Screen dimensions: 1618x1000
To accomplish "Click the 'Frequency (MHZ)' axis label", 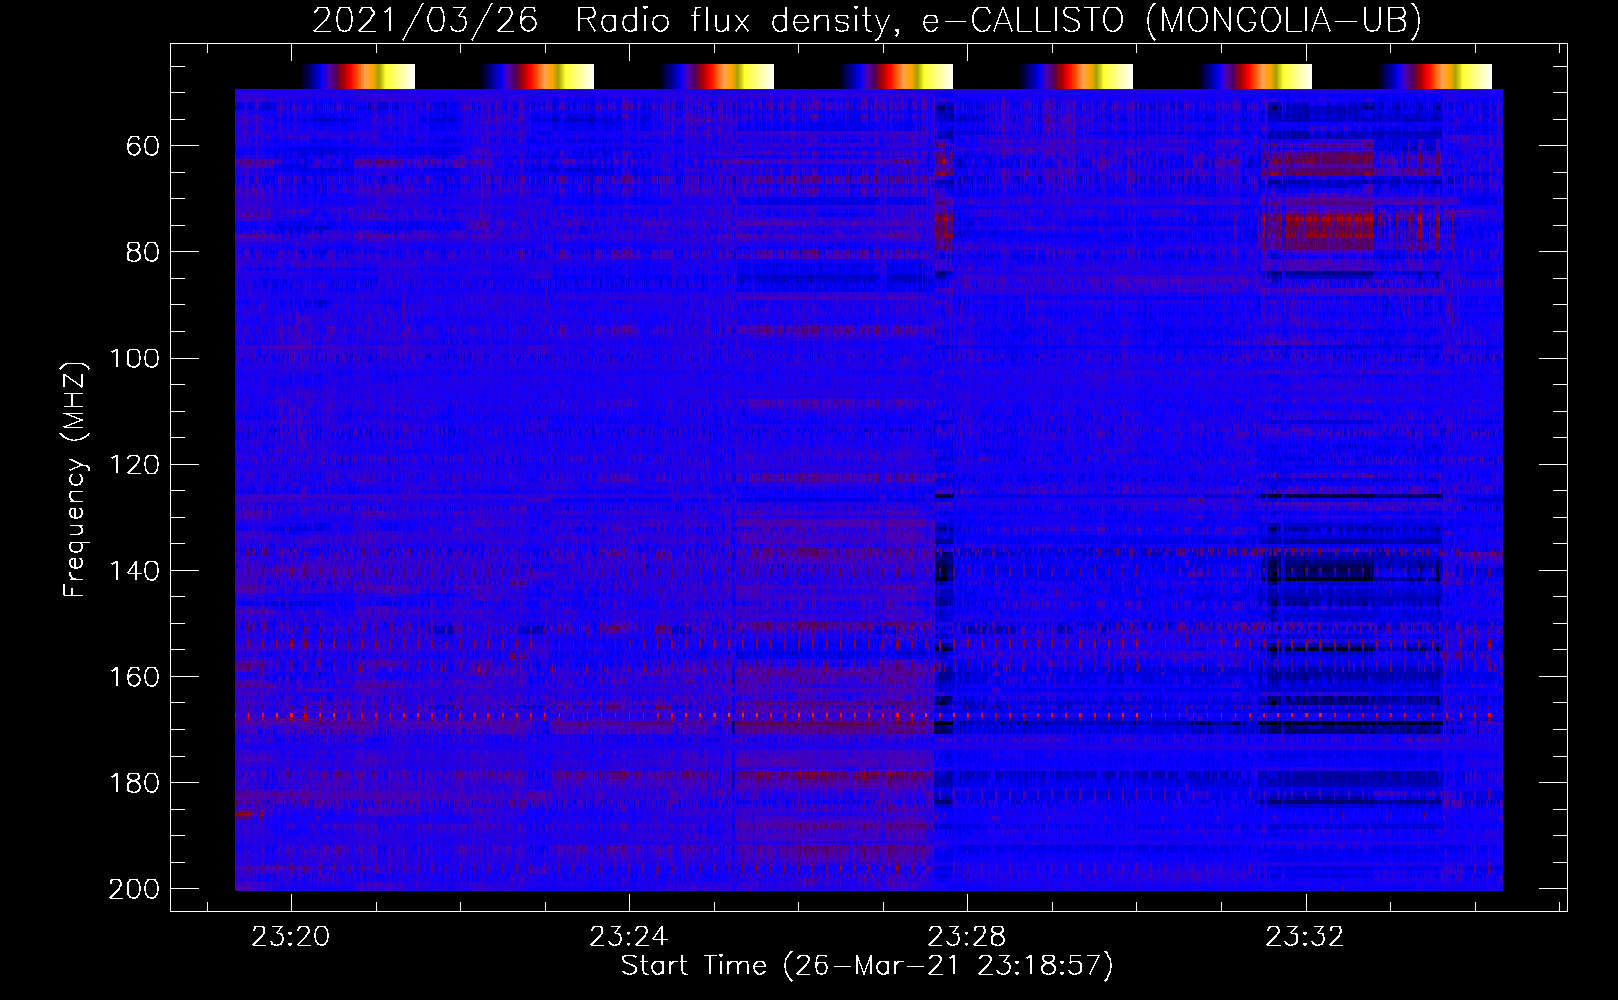I will pyautogui.click(x=75, y=479).
